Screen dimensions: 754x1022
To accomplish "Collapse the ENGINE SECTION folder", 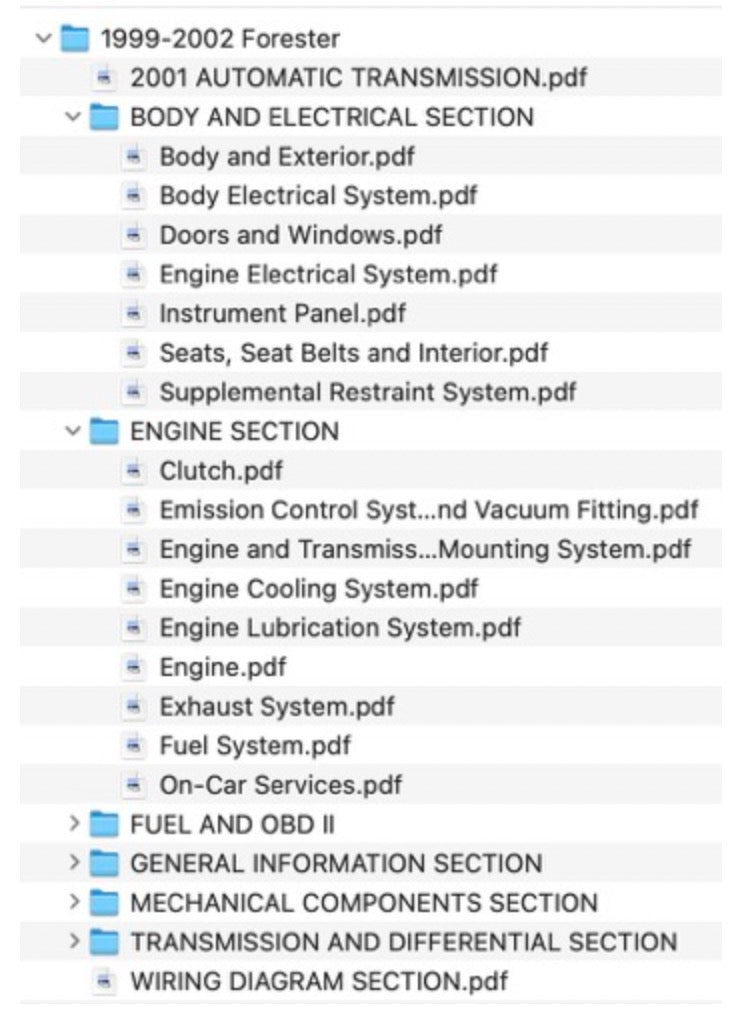I will click(74, 431).
